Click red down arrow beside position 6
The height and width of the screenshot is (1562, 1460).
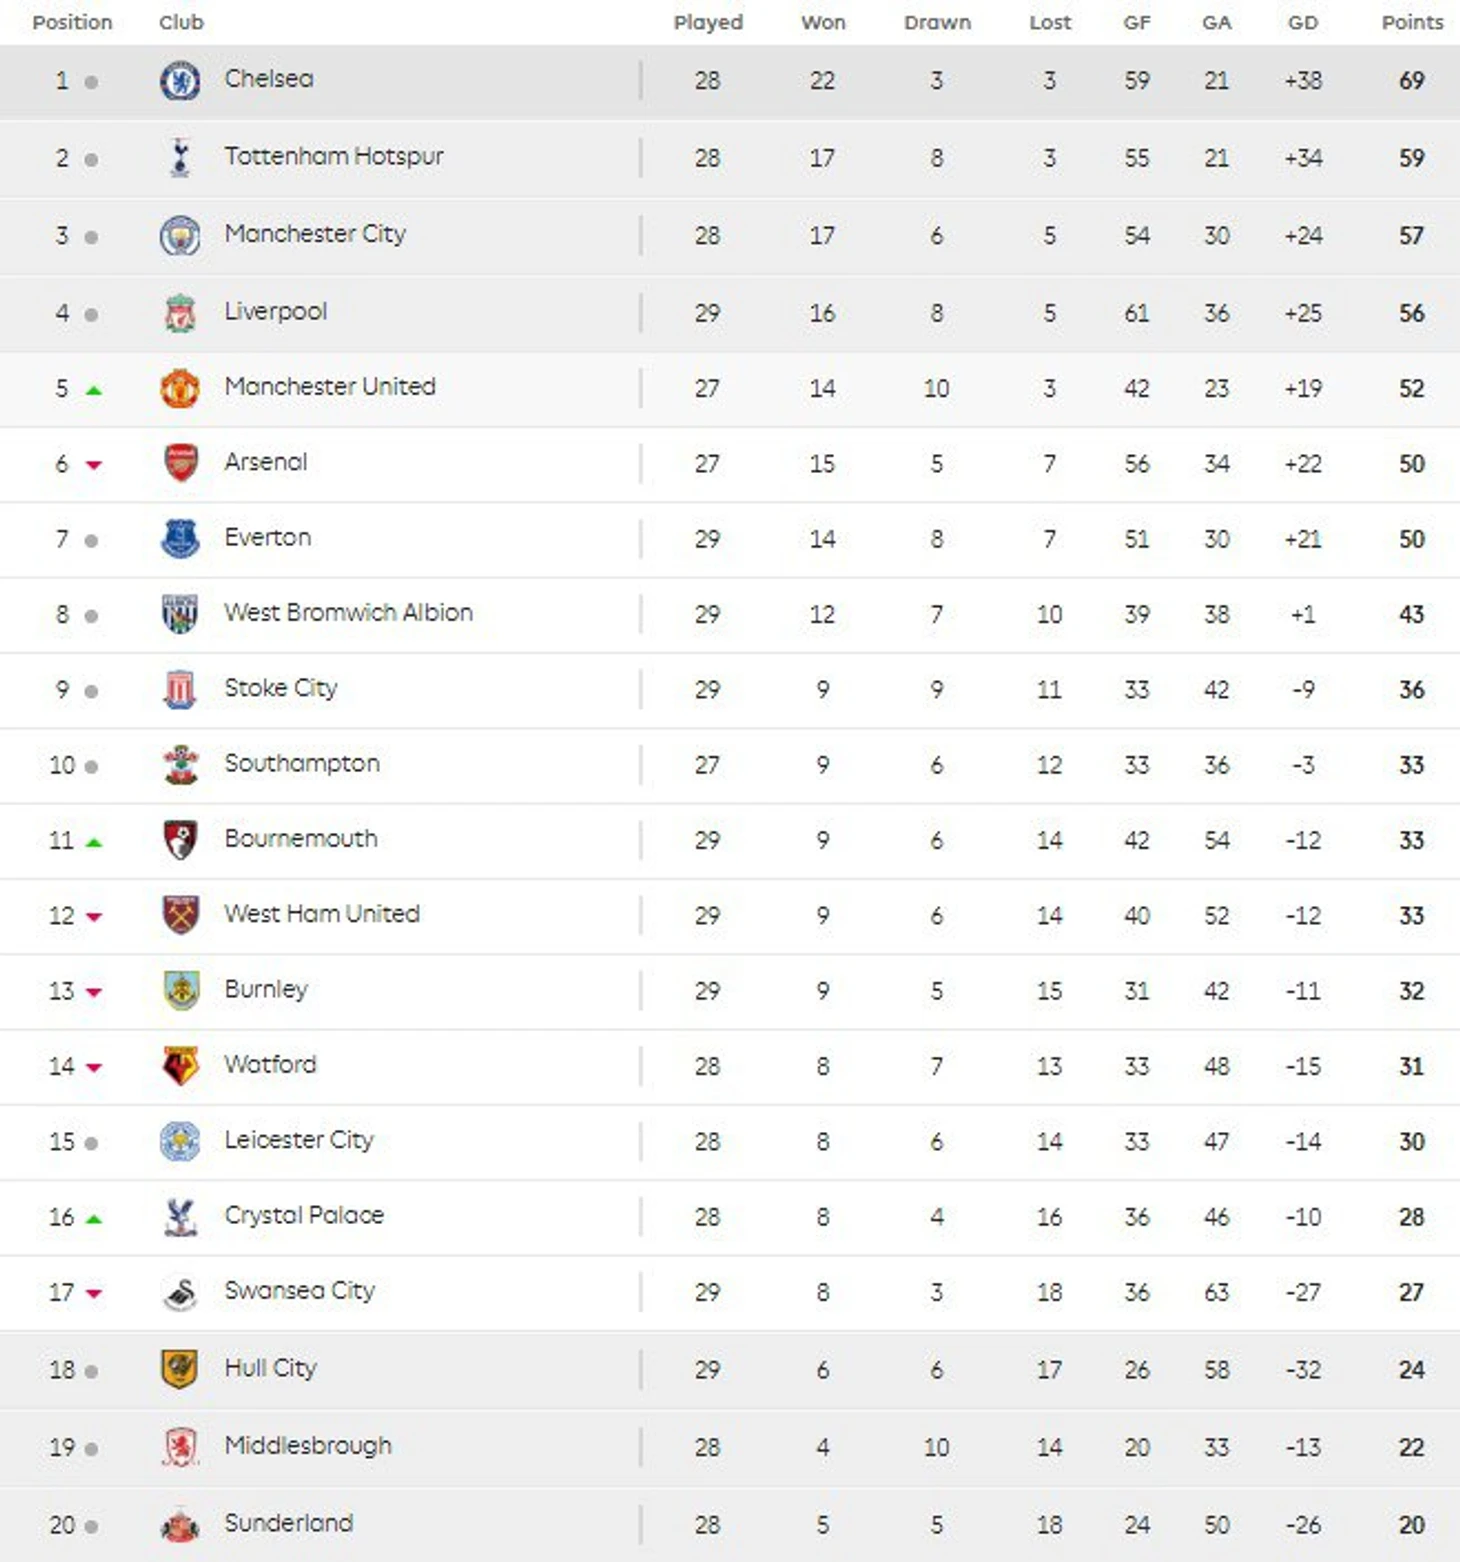[x=94, y=465]
